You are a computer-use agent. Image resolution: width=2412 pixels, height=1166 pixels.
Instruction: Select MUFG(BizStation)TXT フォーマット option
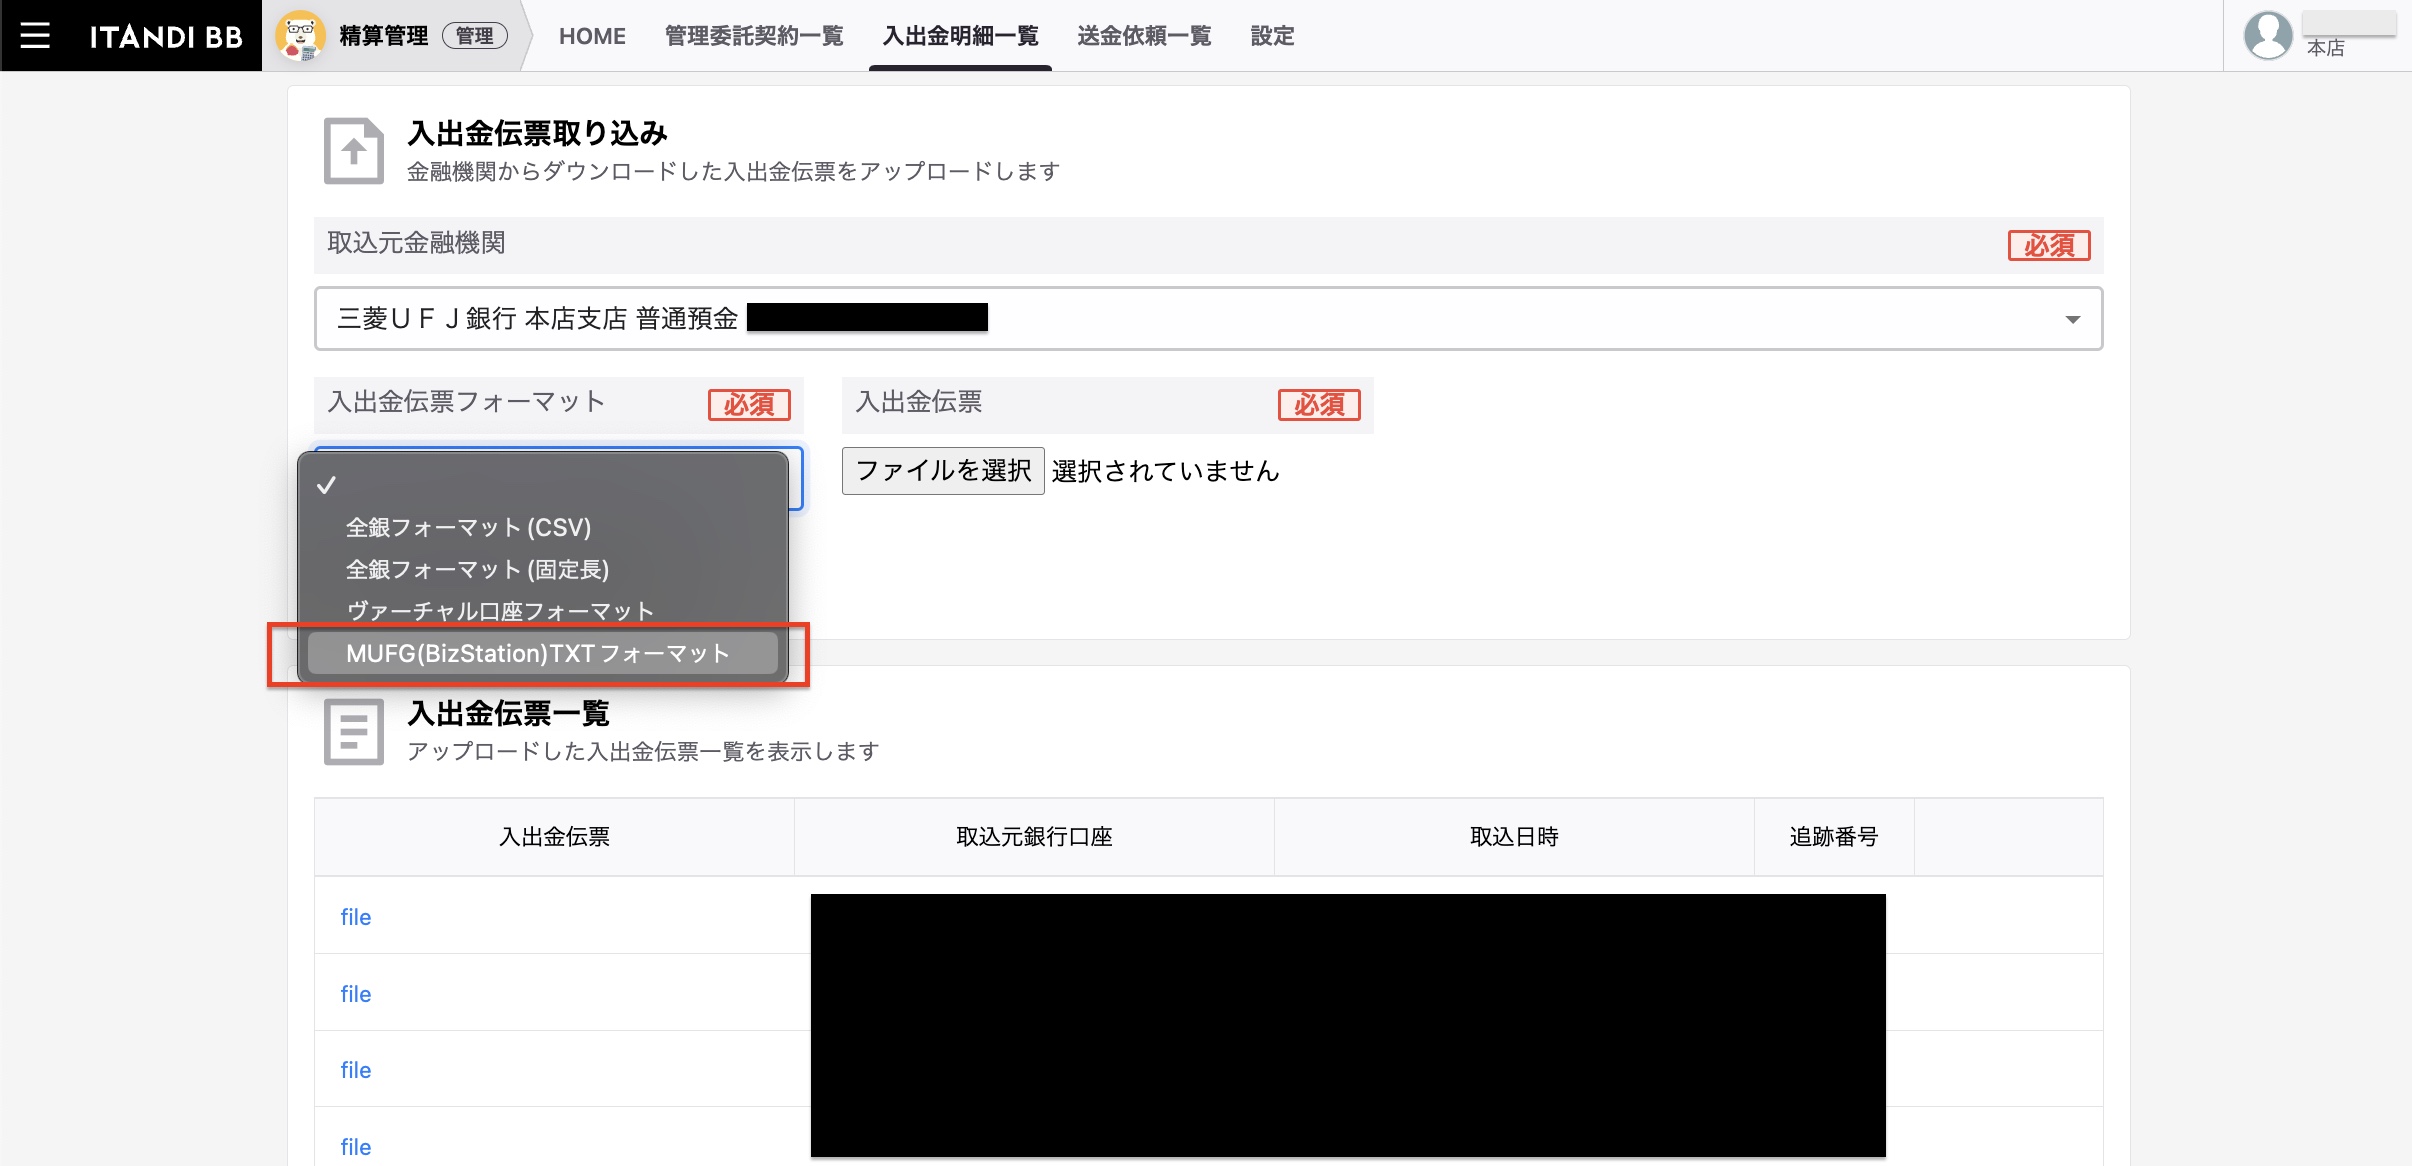tap(543, 653)
